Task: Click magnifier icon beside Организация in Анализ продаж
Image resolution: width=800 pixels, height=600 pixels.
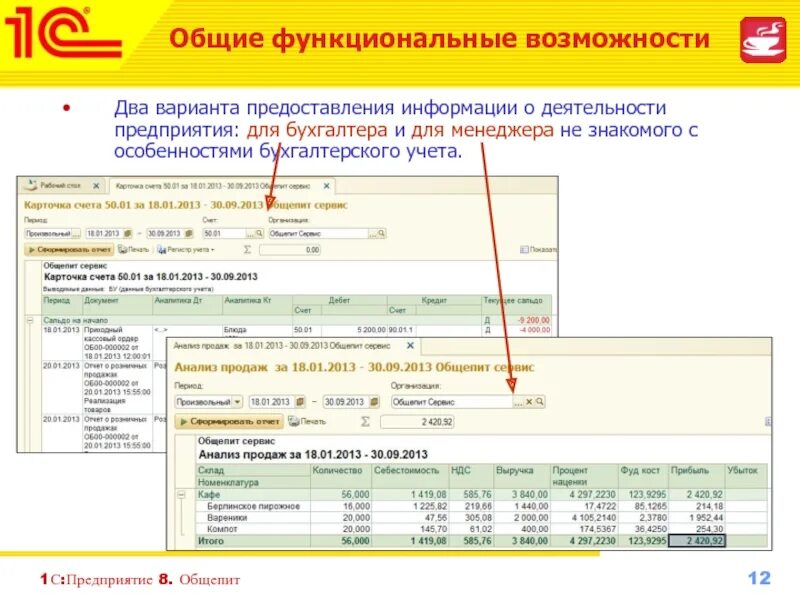Action: pos(540,402)
